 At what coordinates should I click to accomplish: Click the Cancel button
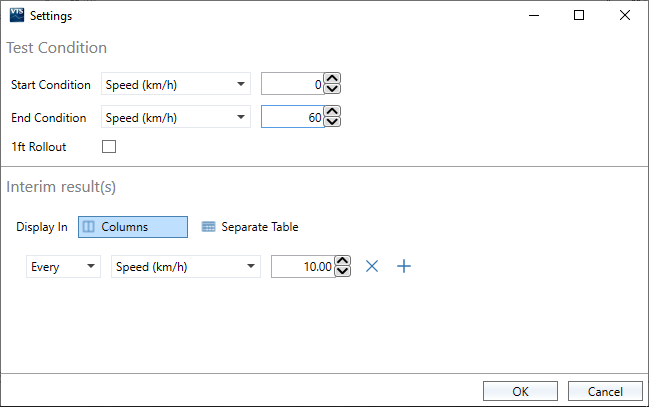[604, 391]
